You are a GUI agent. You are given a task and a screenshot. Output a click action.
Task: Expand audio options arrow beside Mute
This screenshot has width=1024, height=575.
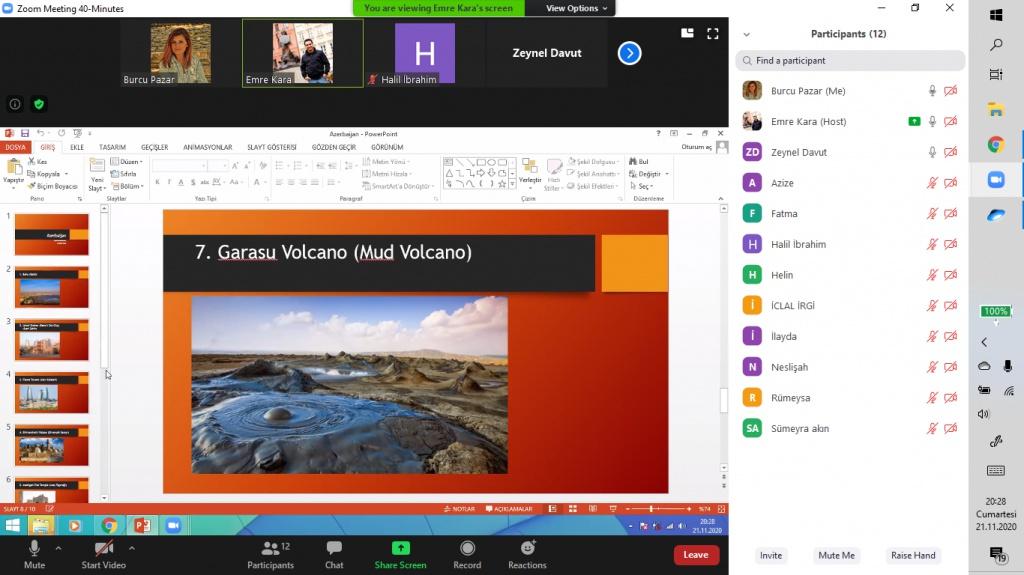(x=58, y=548)
